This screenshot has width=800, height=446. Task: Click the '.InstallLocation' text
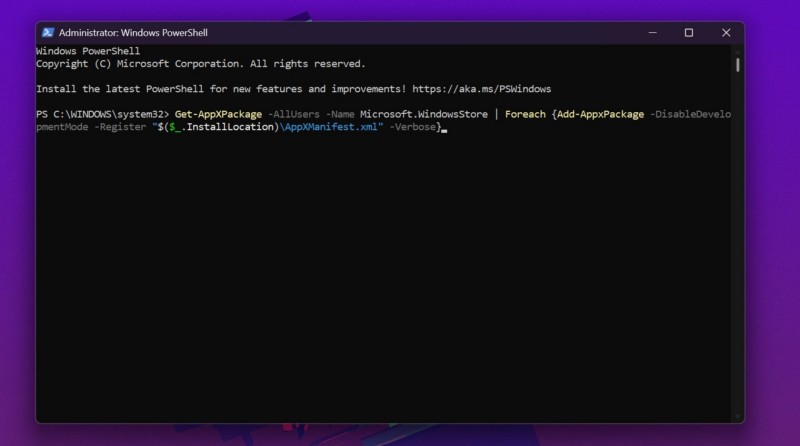pos(228,127)
